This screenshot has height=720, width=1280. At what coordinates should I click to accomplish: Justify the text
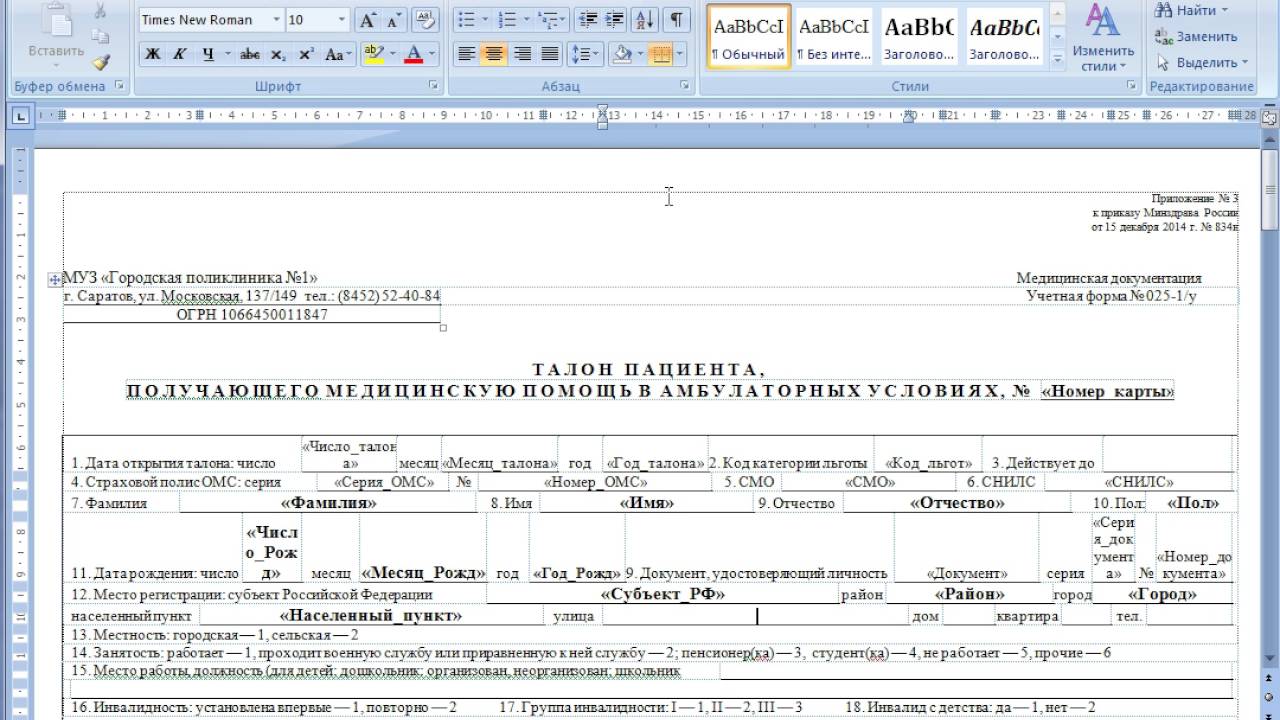click(x=549, y=54)
